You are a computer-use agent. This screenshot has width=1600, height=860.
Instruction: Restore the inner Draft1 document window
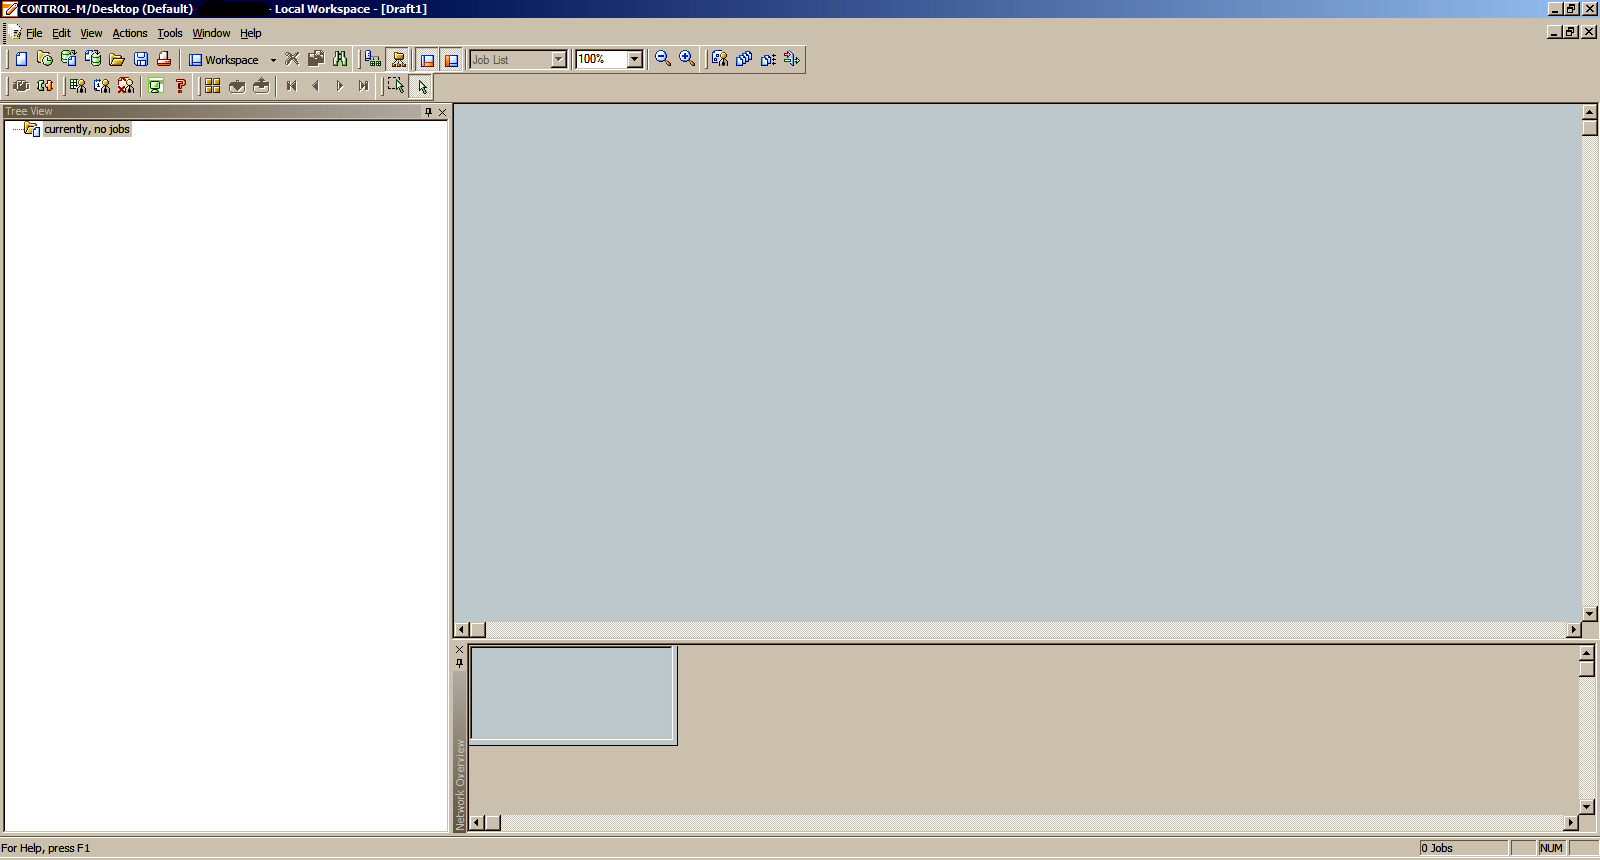tap(1571, 32)
